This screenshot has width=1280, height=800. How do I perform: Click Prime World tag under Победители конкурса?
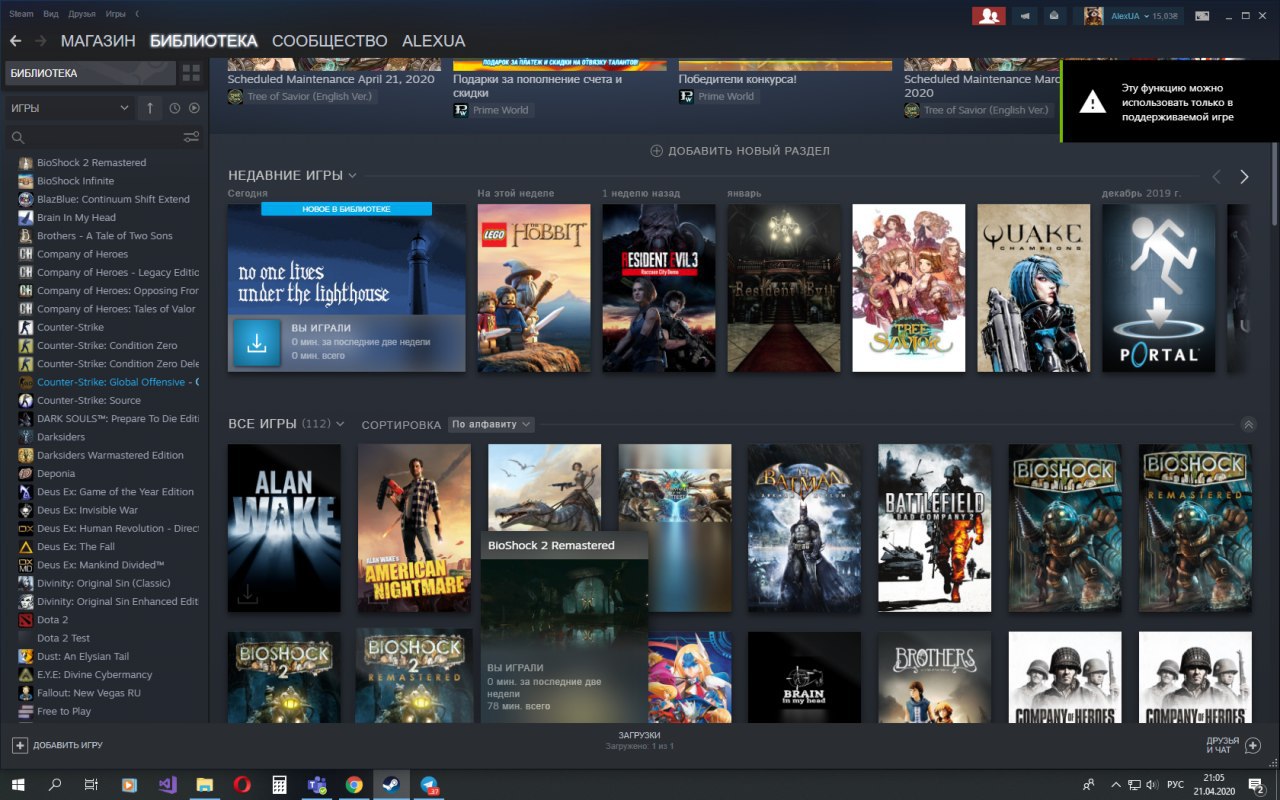719,97
